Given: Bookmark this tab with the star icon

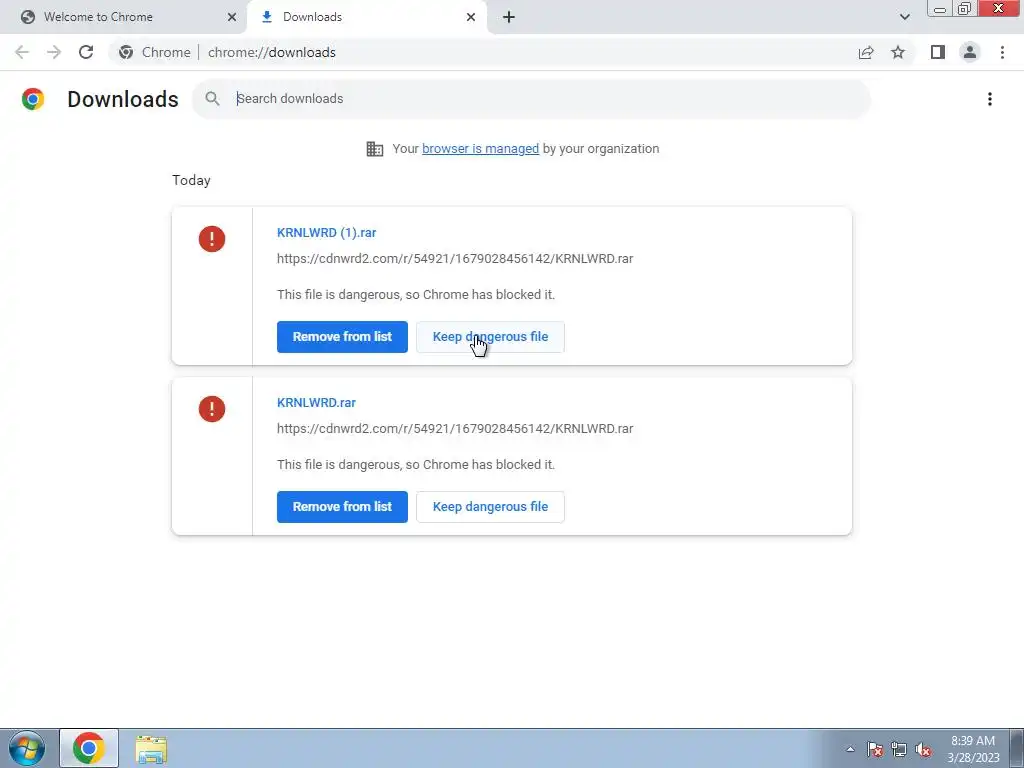Looking at the screenshot, I should pyautogui.click(x=898, y=52).
